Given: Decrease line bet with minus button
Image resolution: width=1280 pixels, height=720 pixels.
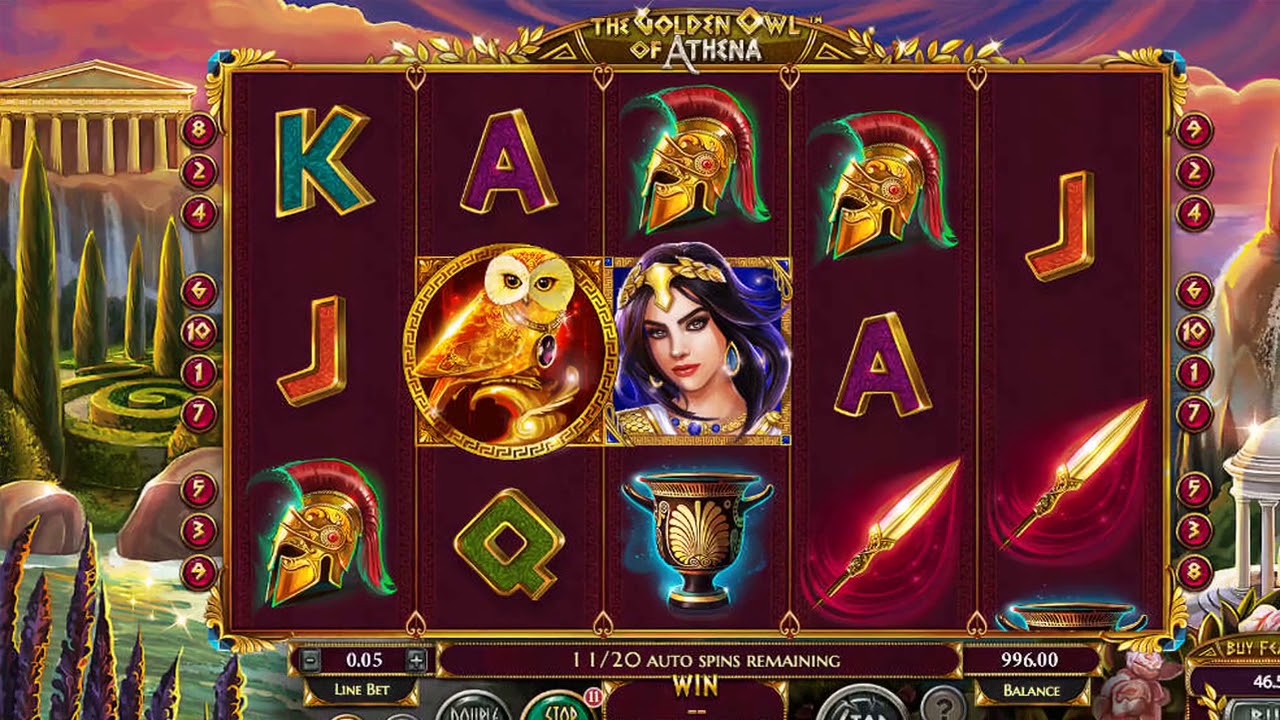Looking at the screenshot, I should tap(311, 661).
